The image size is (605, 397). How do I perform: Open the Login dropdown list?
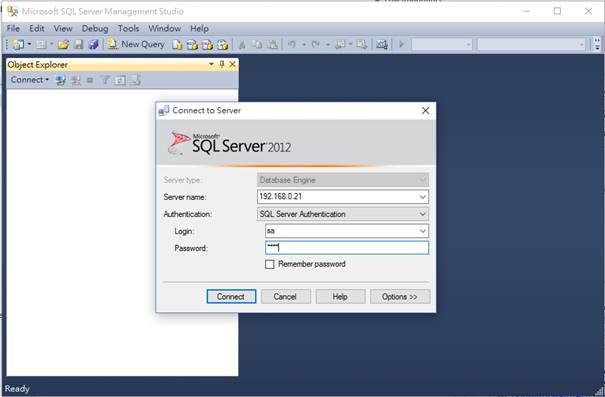tap(422, 231)
